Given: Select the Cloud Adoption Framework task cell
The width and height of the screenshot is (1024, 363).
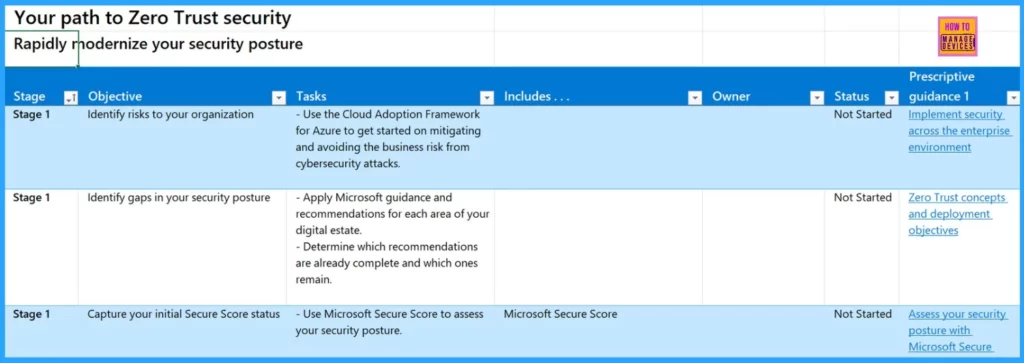Looking at the screenshot, I should (x=391, y=148).
